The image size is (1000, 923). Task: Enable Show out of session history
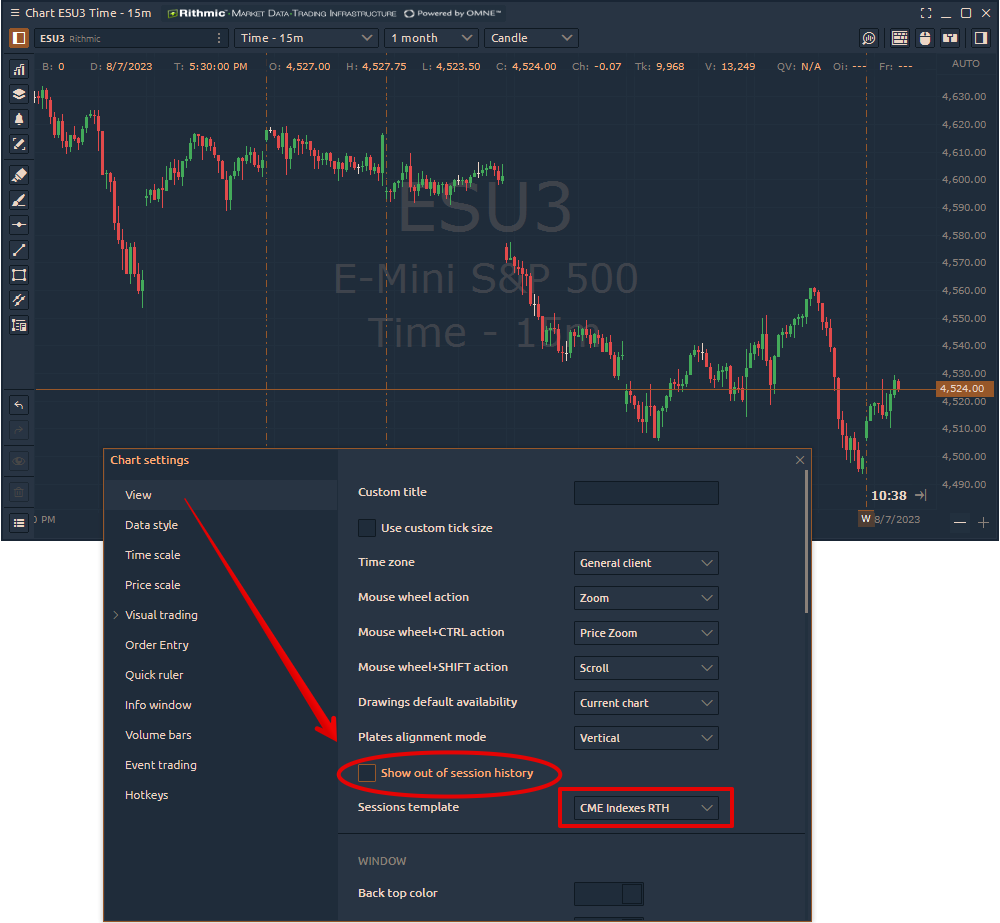click(367, 773)
